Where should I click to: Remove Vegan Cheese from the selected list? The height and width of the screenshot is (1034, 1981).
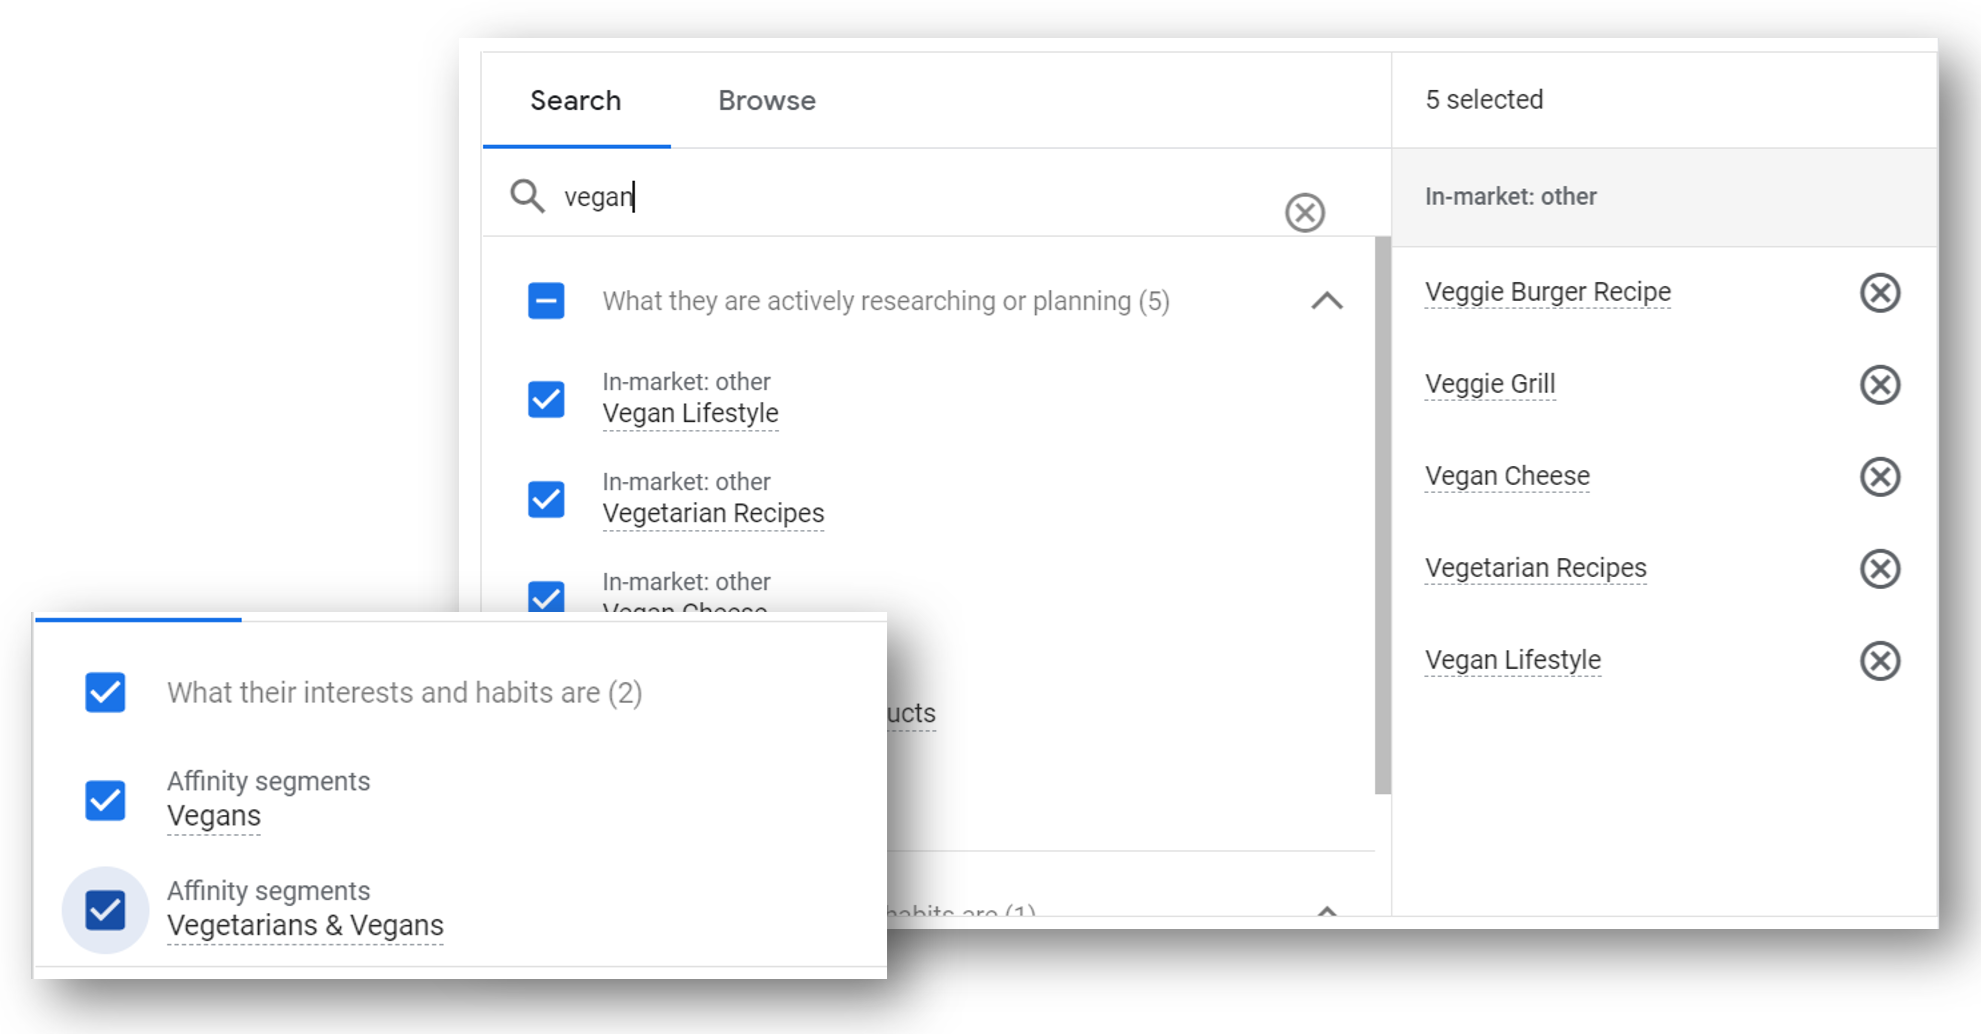click(1881, 477)
